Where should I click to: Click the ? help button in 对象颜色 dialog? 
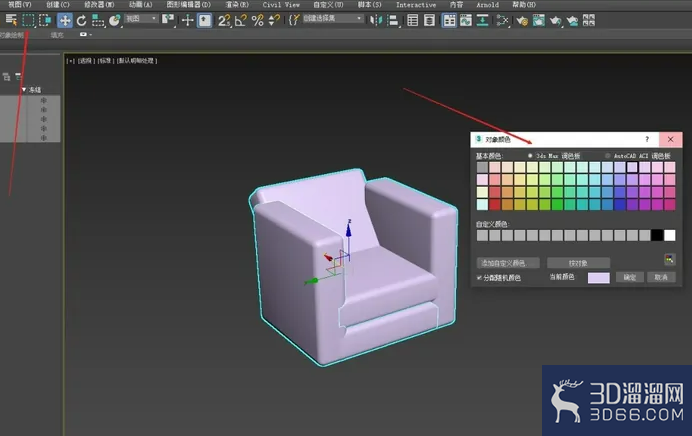[x=647, y=139]
